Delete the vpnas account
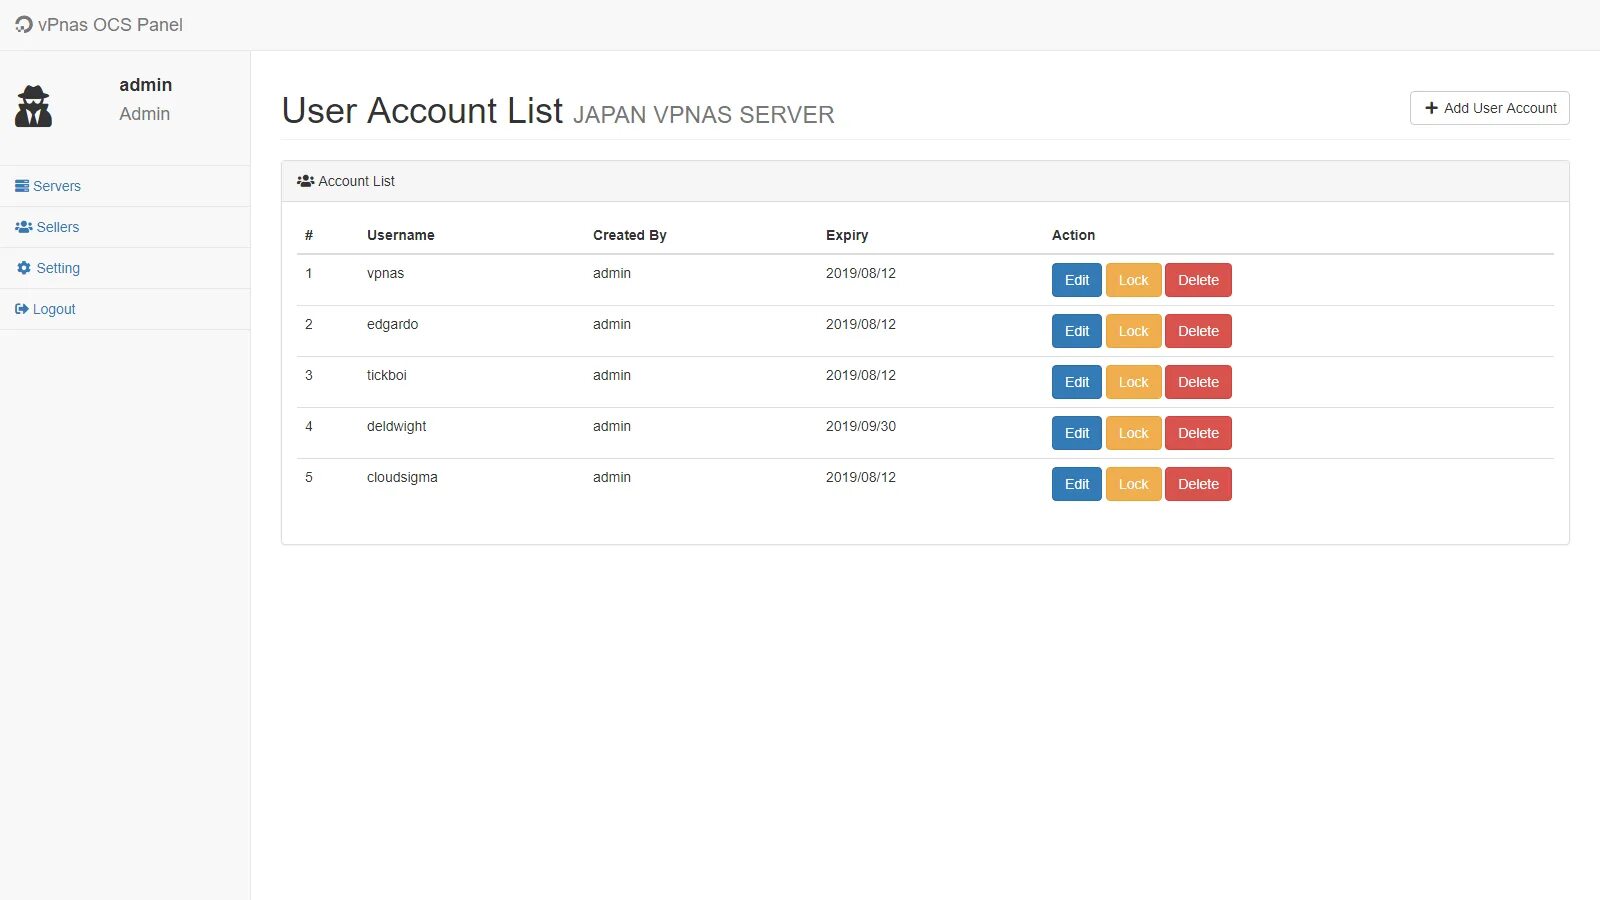Screen dimensions: 1600x900 pos(1198,280)
